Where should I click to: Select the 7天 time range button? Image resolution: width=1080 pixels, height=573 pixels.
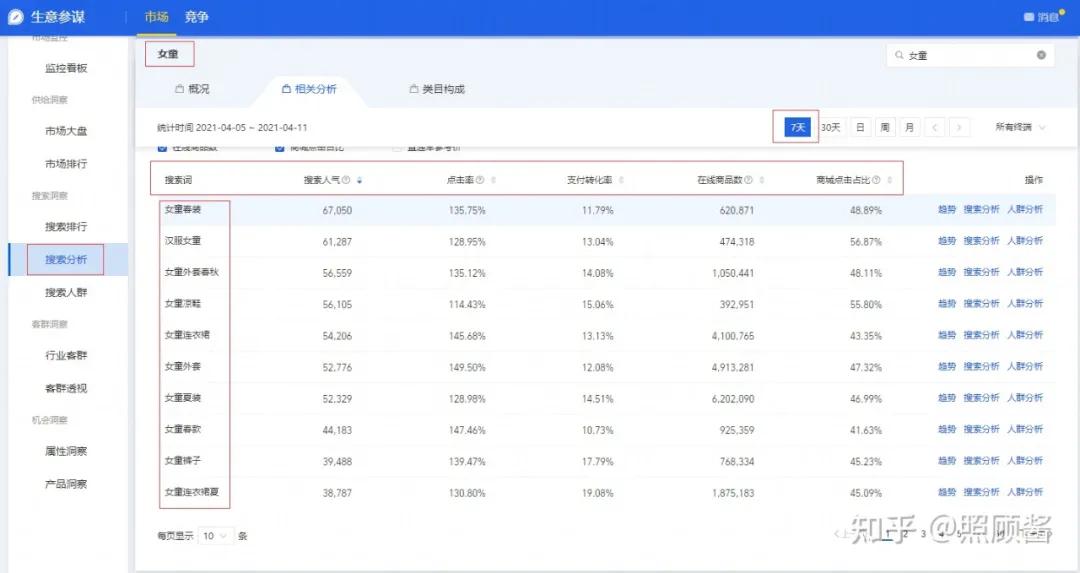point(798,127)
